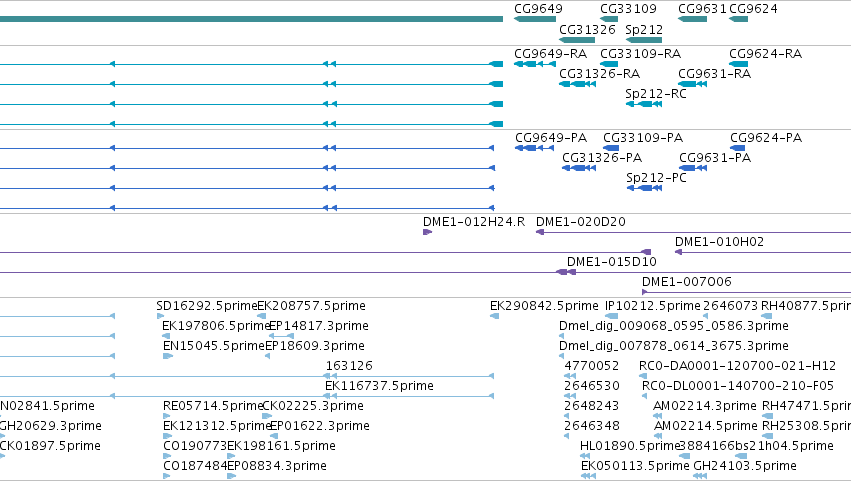Open EST EK050113.5prime
Viewport: 851px width, 481px height.
tap(635, 466)
